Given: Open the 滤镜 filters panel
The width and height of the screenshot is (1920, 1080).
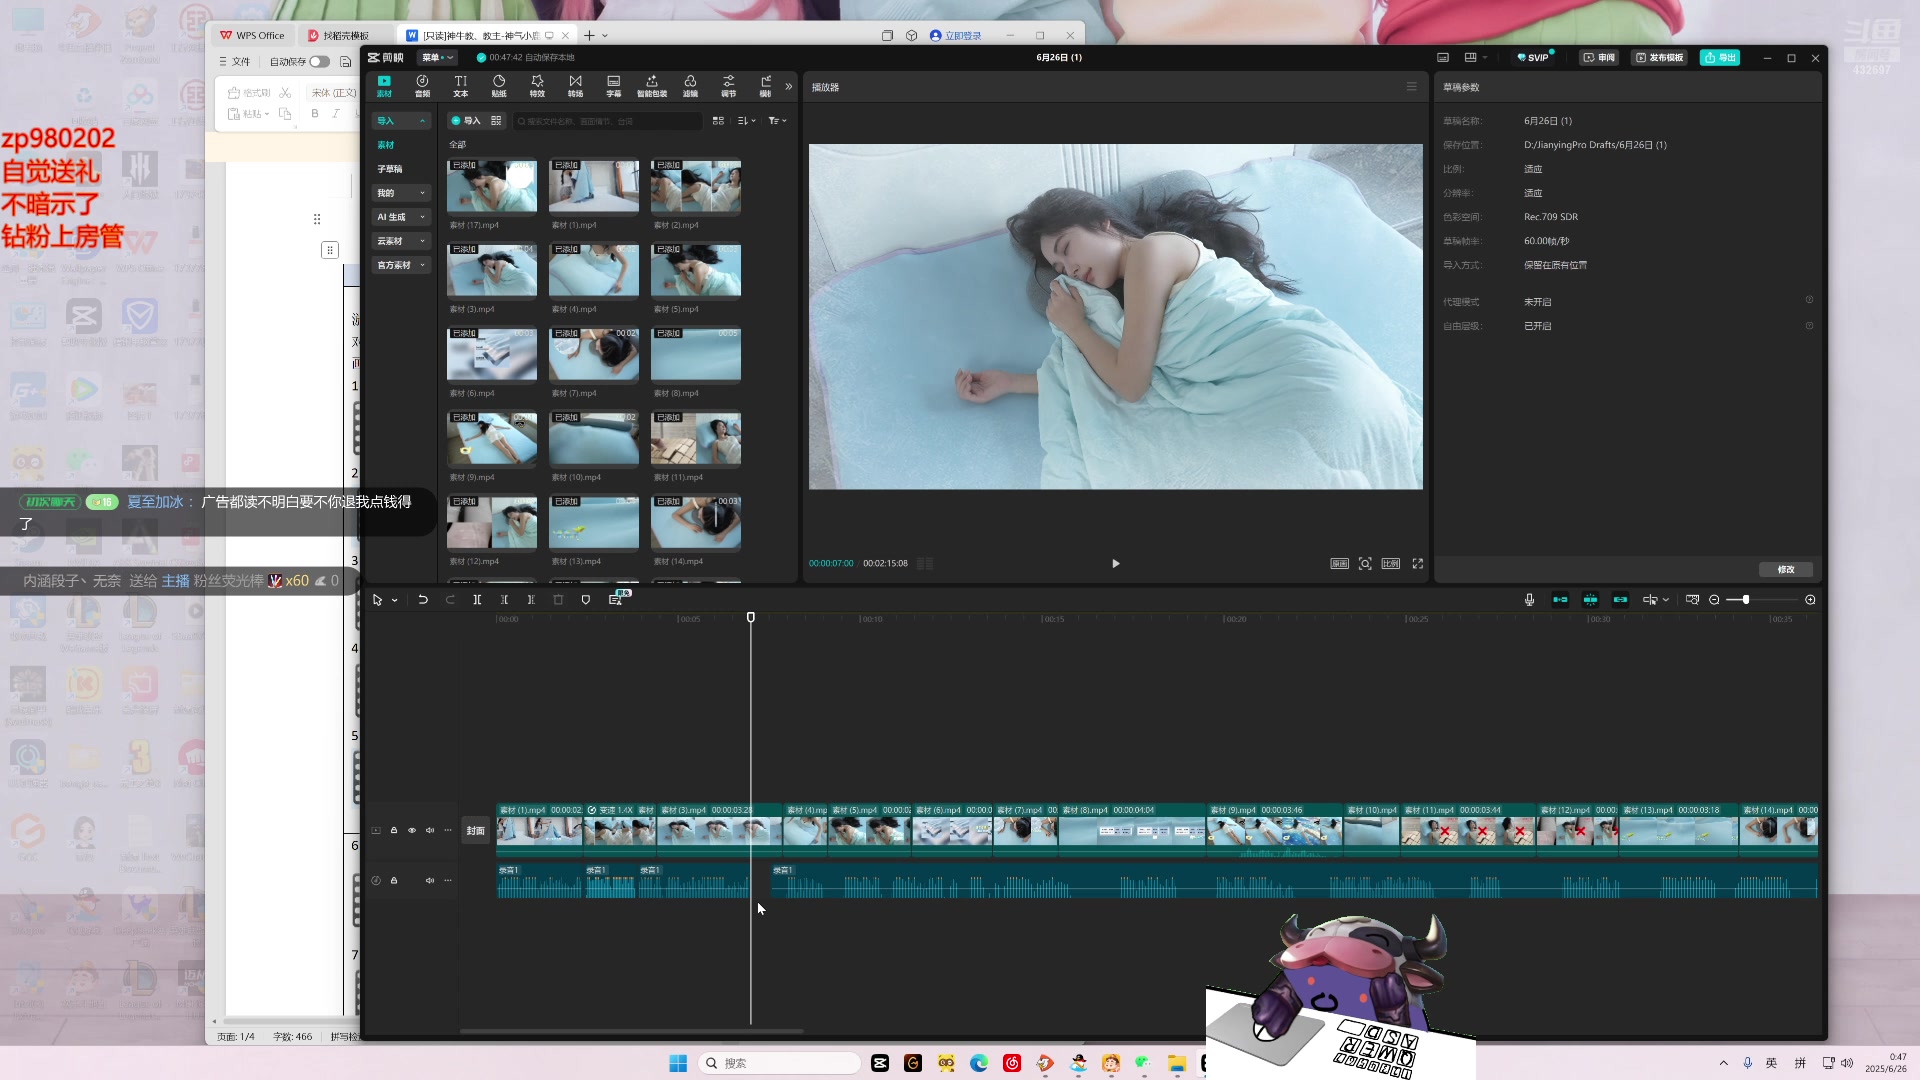Looking at the screenshot, I should pos(690,86).
